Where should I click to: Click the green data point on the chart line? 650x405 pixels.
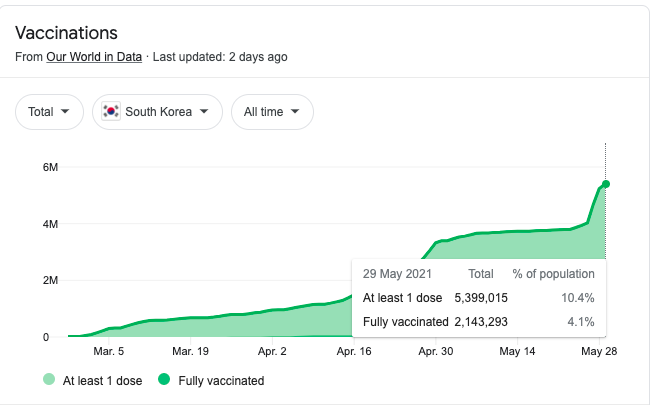(x=606, y=183)
